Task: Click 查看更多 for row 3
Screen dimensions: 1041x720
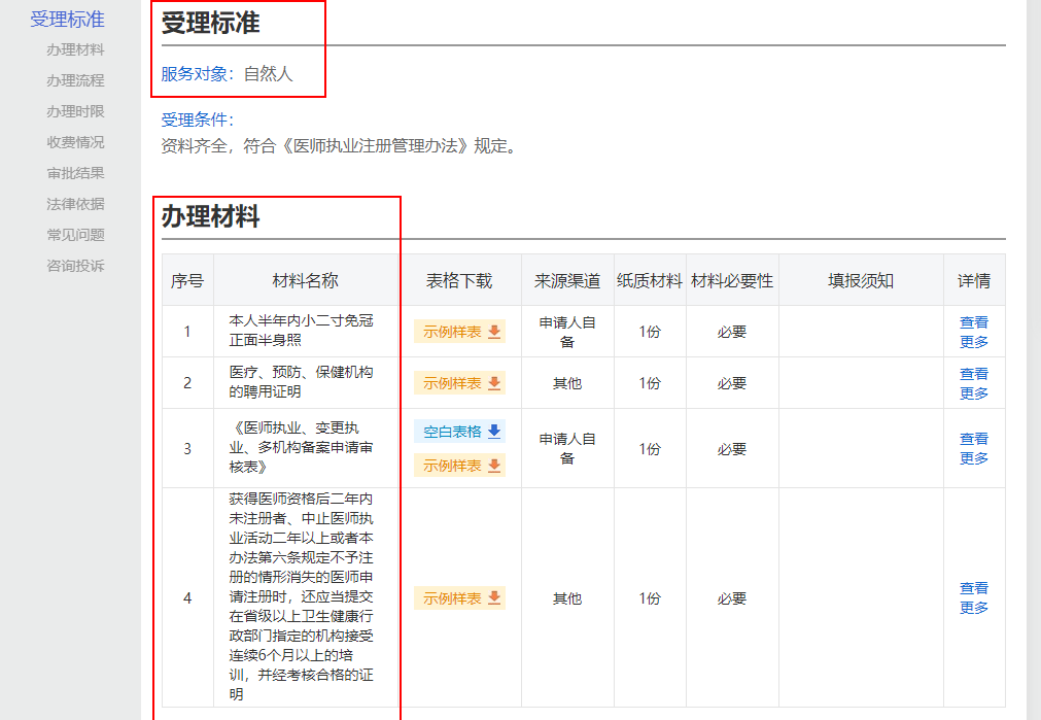Action: 974,448
